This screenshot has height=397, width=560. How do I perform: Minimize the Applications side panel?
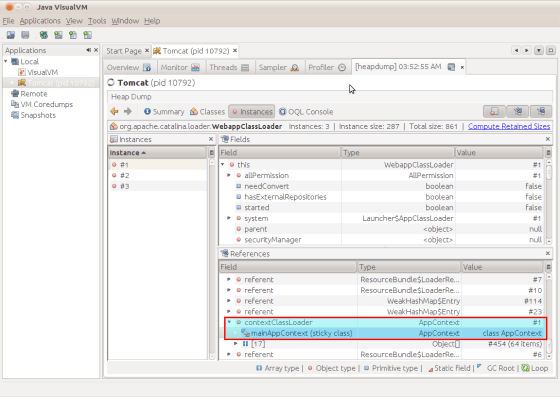tap(88, 50)
